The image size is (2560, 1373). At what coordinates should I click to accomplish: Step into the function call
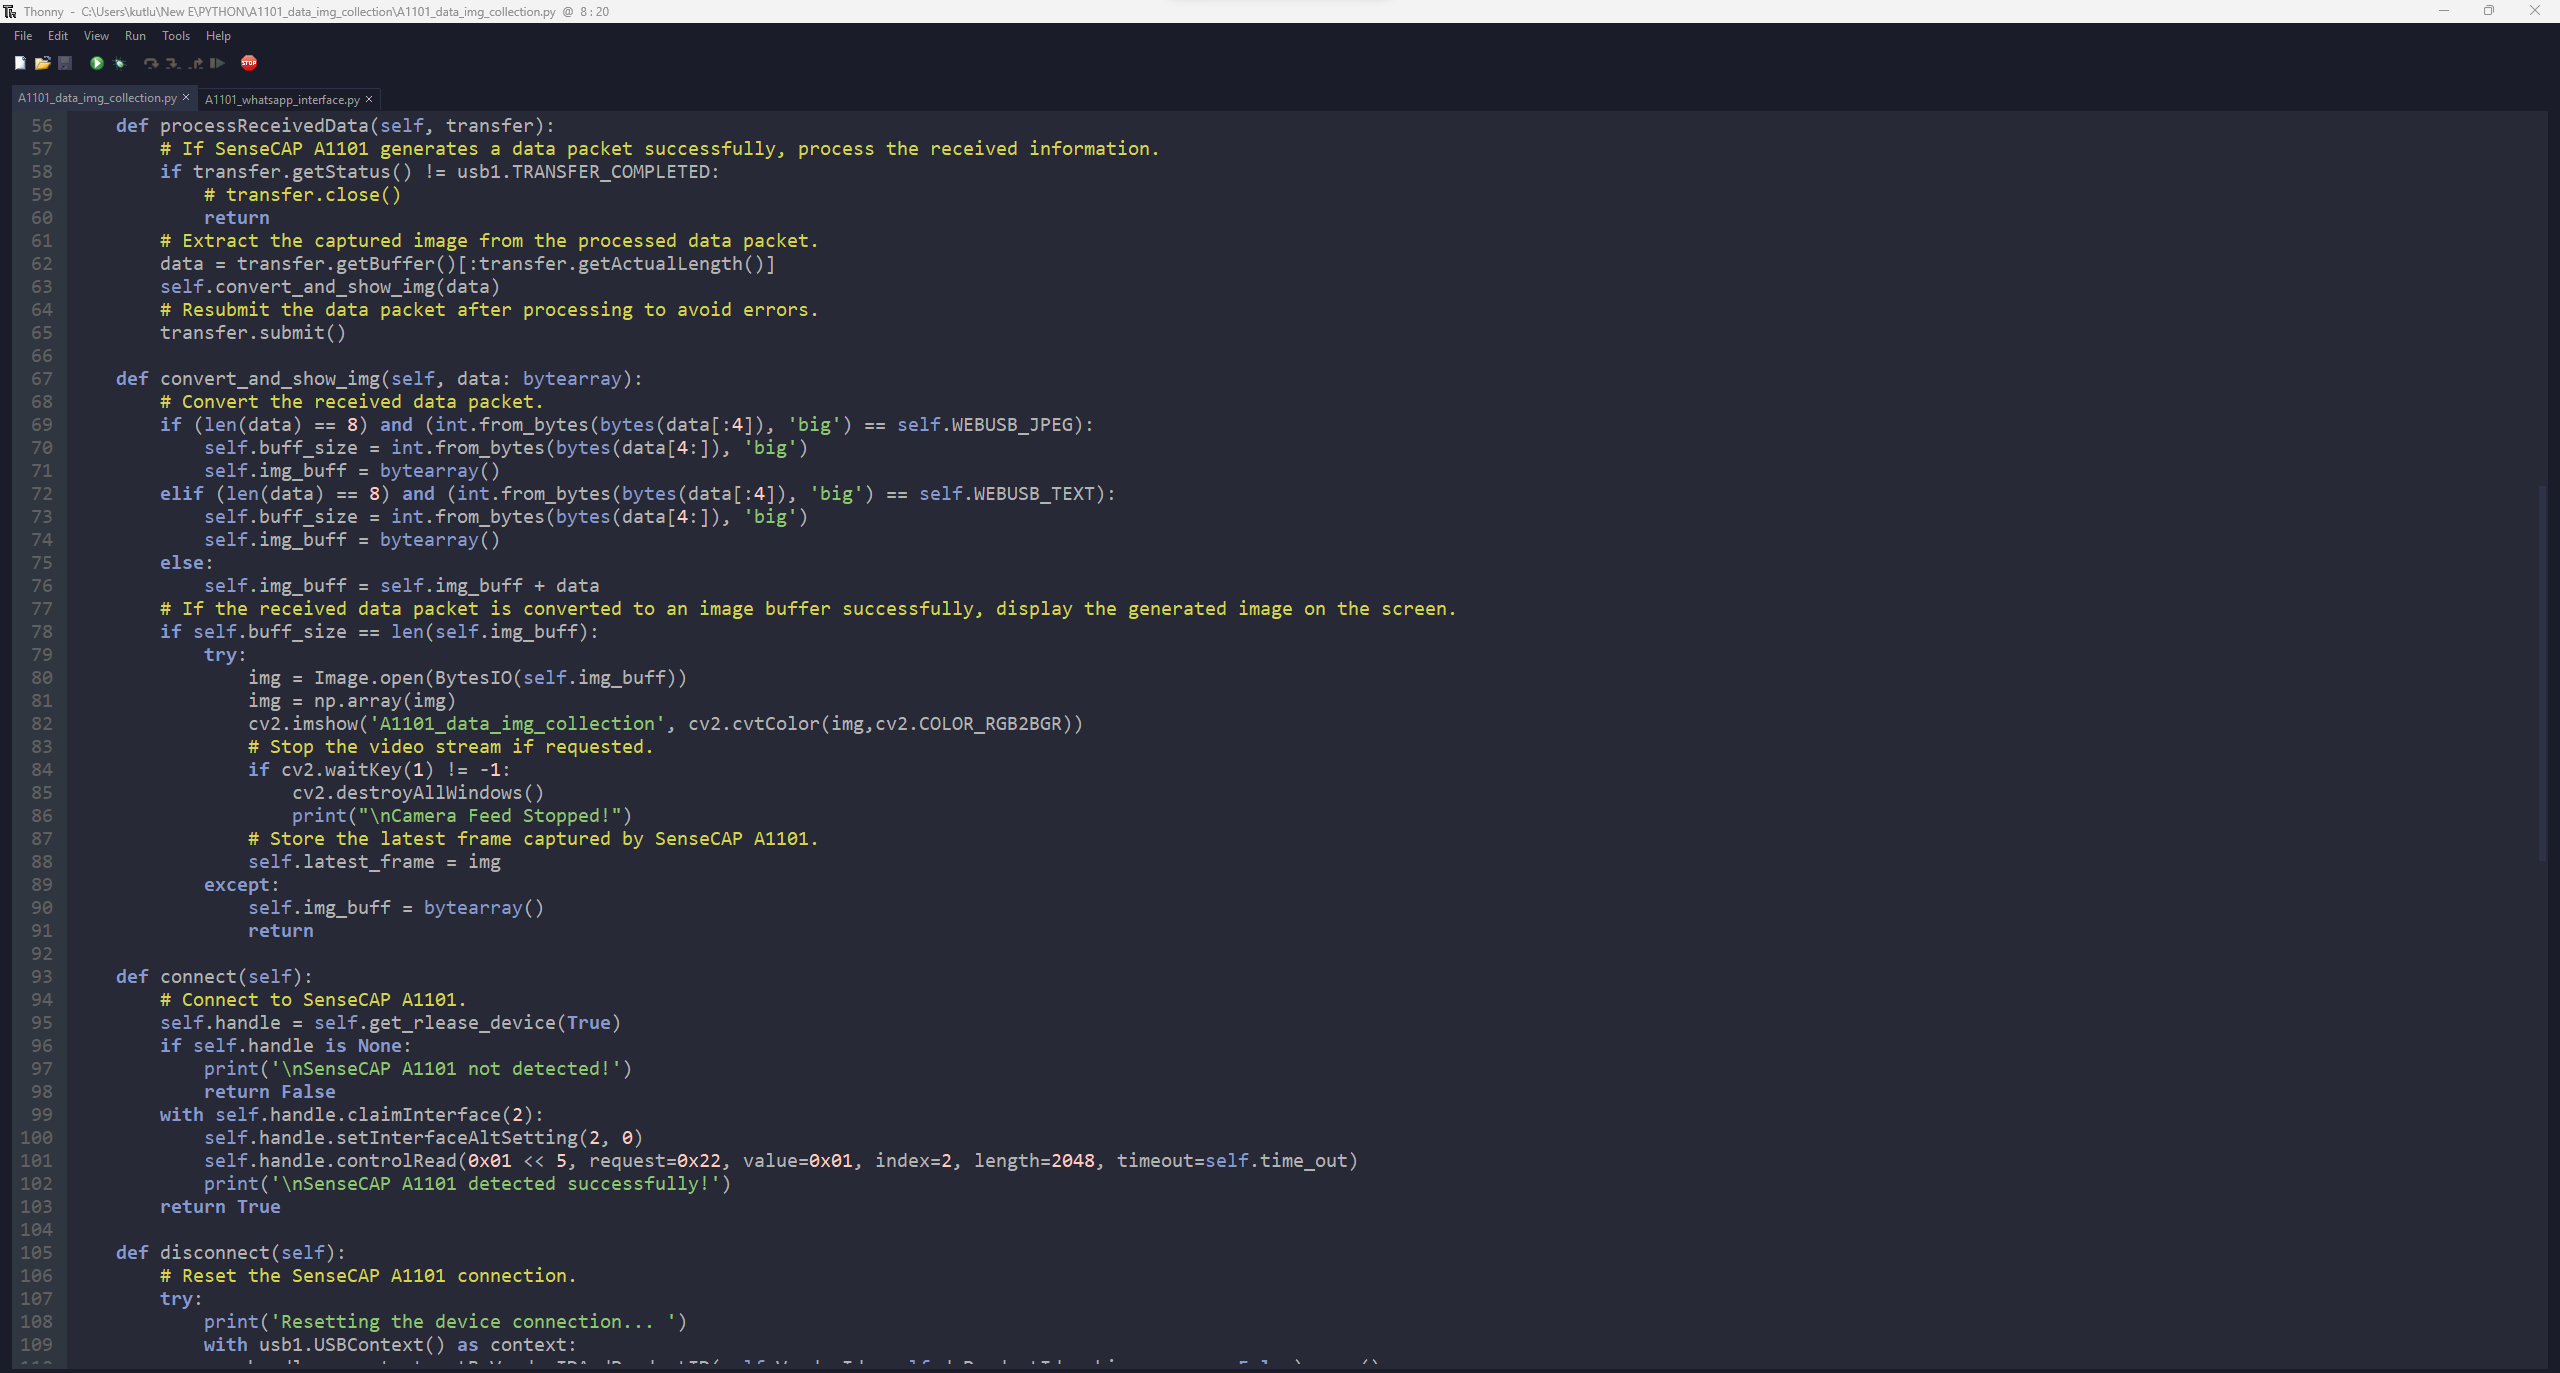[x=171, y=63]
